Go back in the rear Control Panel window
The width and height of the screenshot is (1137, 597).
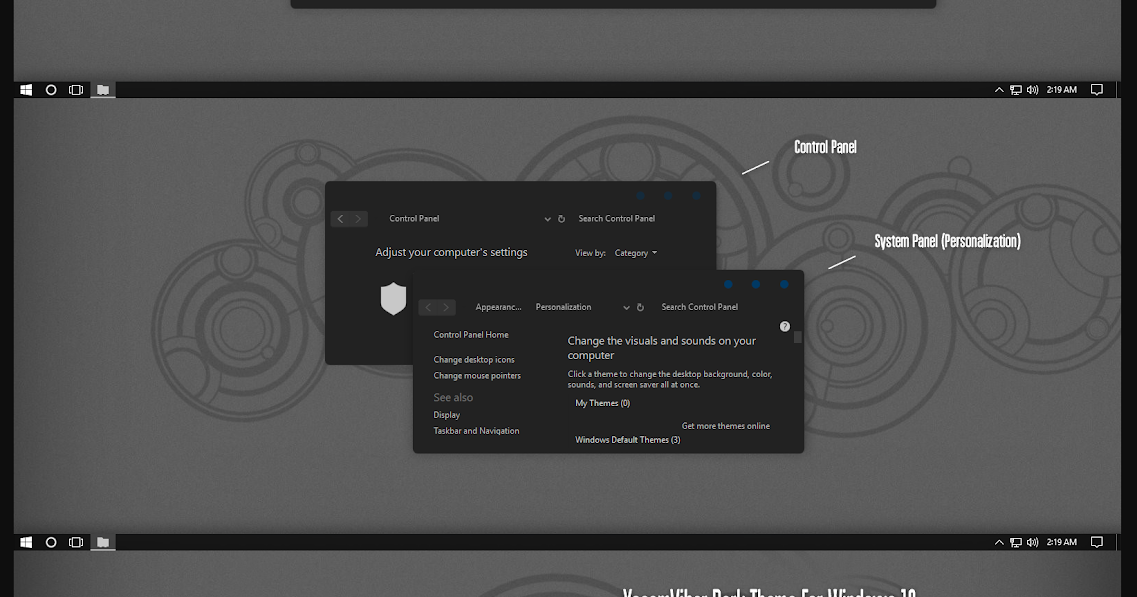[x=340, y=218]
